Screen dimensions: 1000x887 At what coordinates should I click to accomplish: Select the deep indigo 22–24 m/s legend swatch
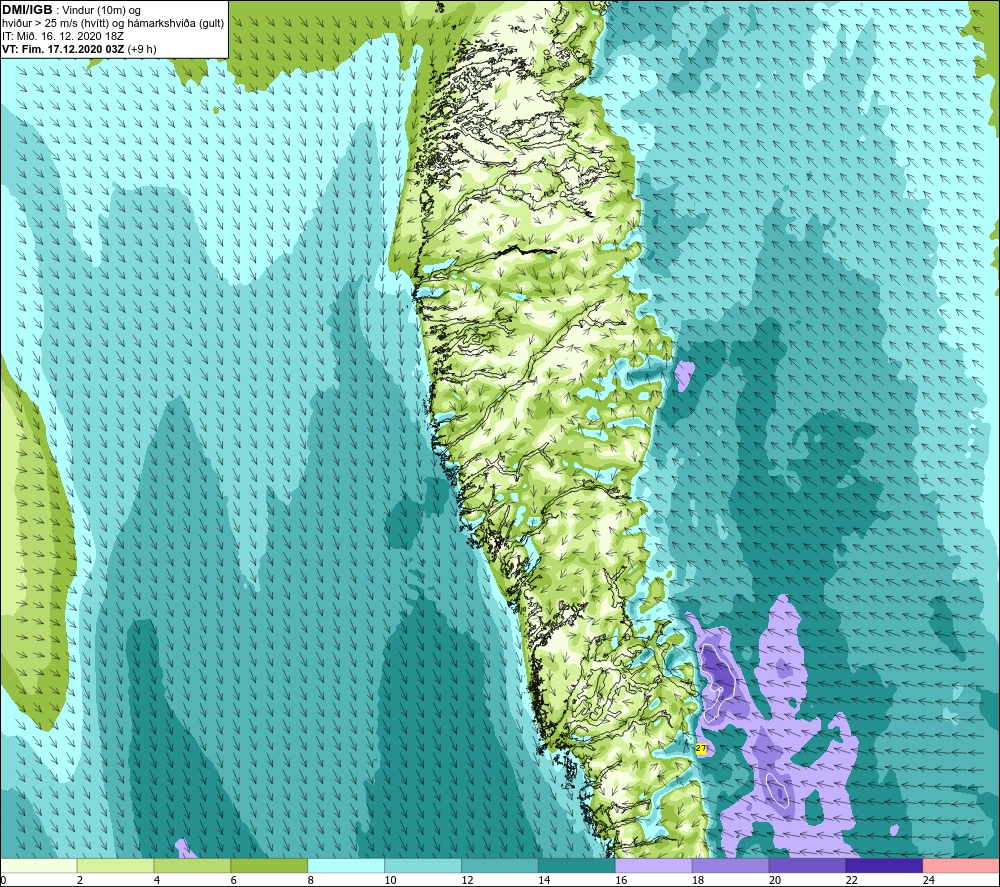click(x=884, y=865)
